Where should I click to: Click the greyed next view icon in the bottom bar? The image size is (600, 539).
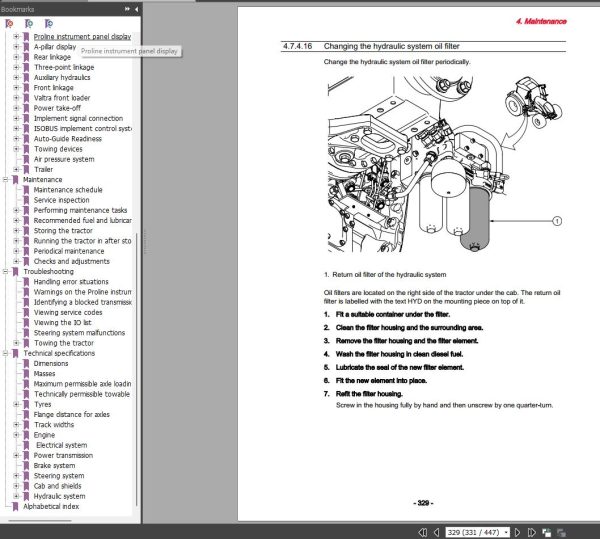click(561, 532)
